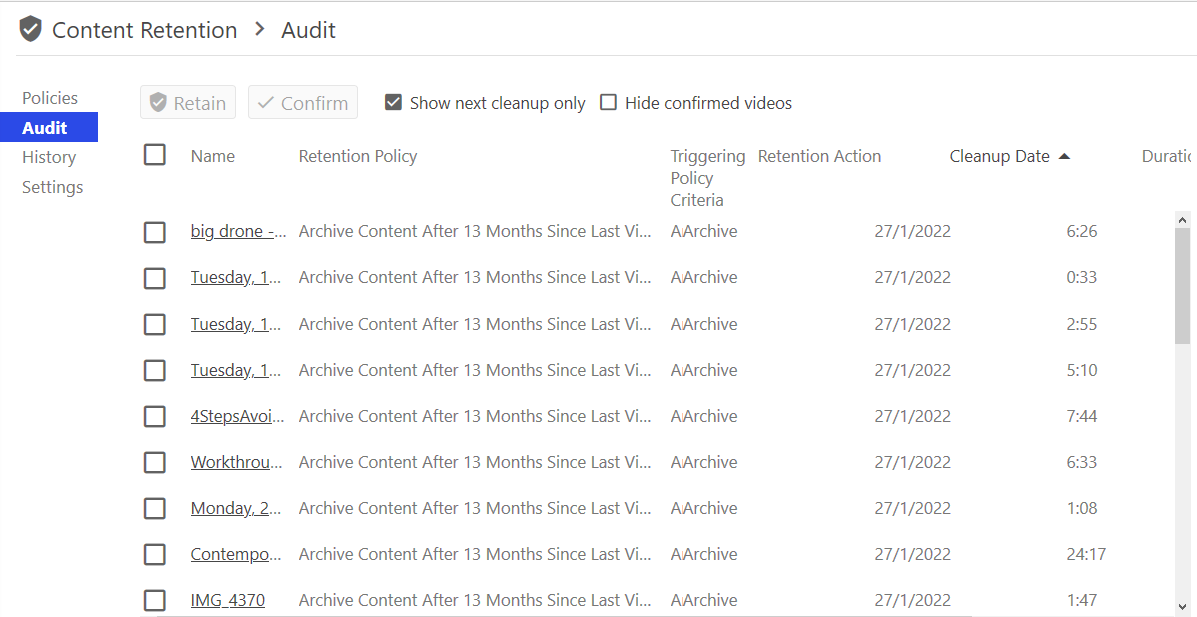Sort by Retention Policy column header
This screenshot has height=617, width=1197.
[358, 156]
